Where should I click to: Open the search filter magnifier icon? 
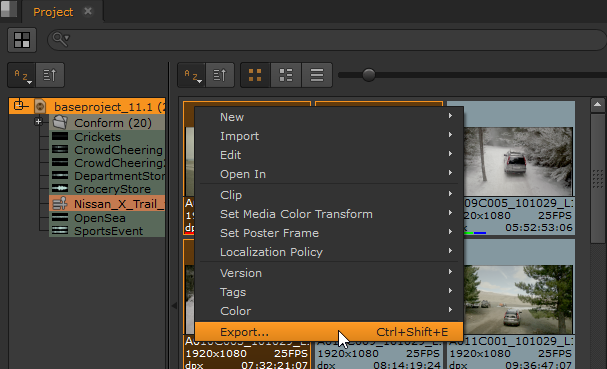61,39
